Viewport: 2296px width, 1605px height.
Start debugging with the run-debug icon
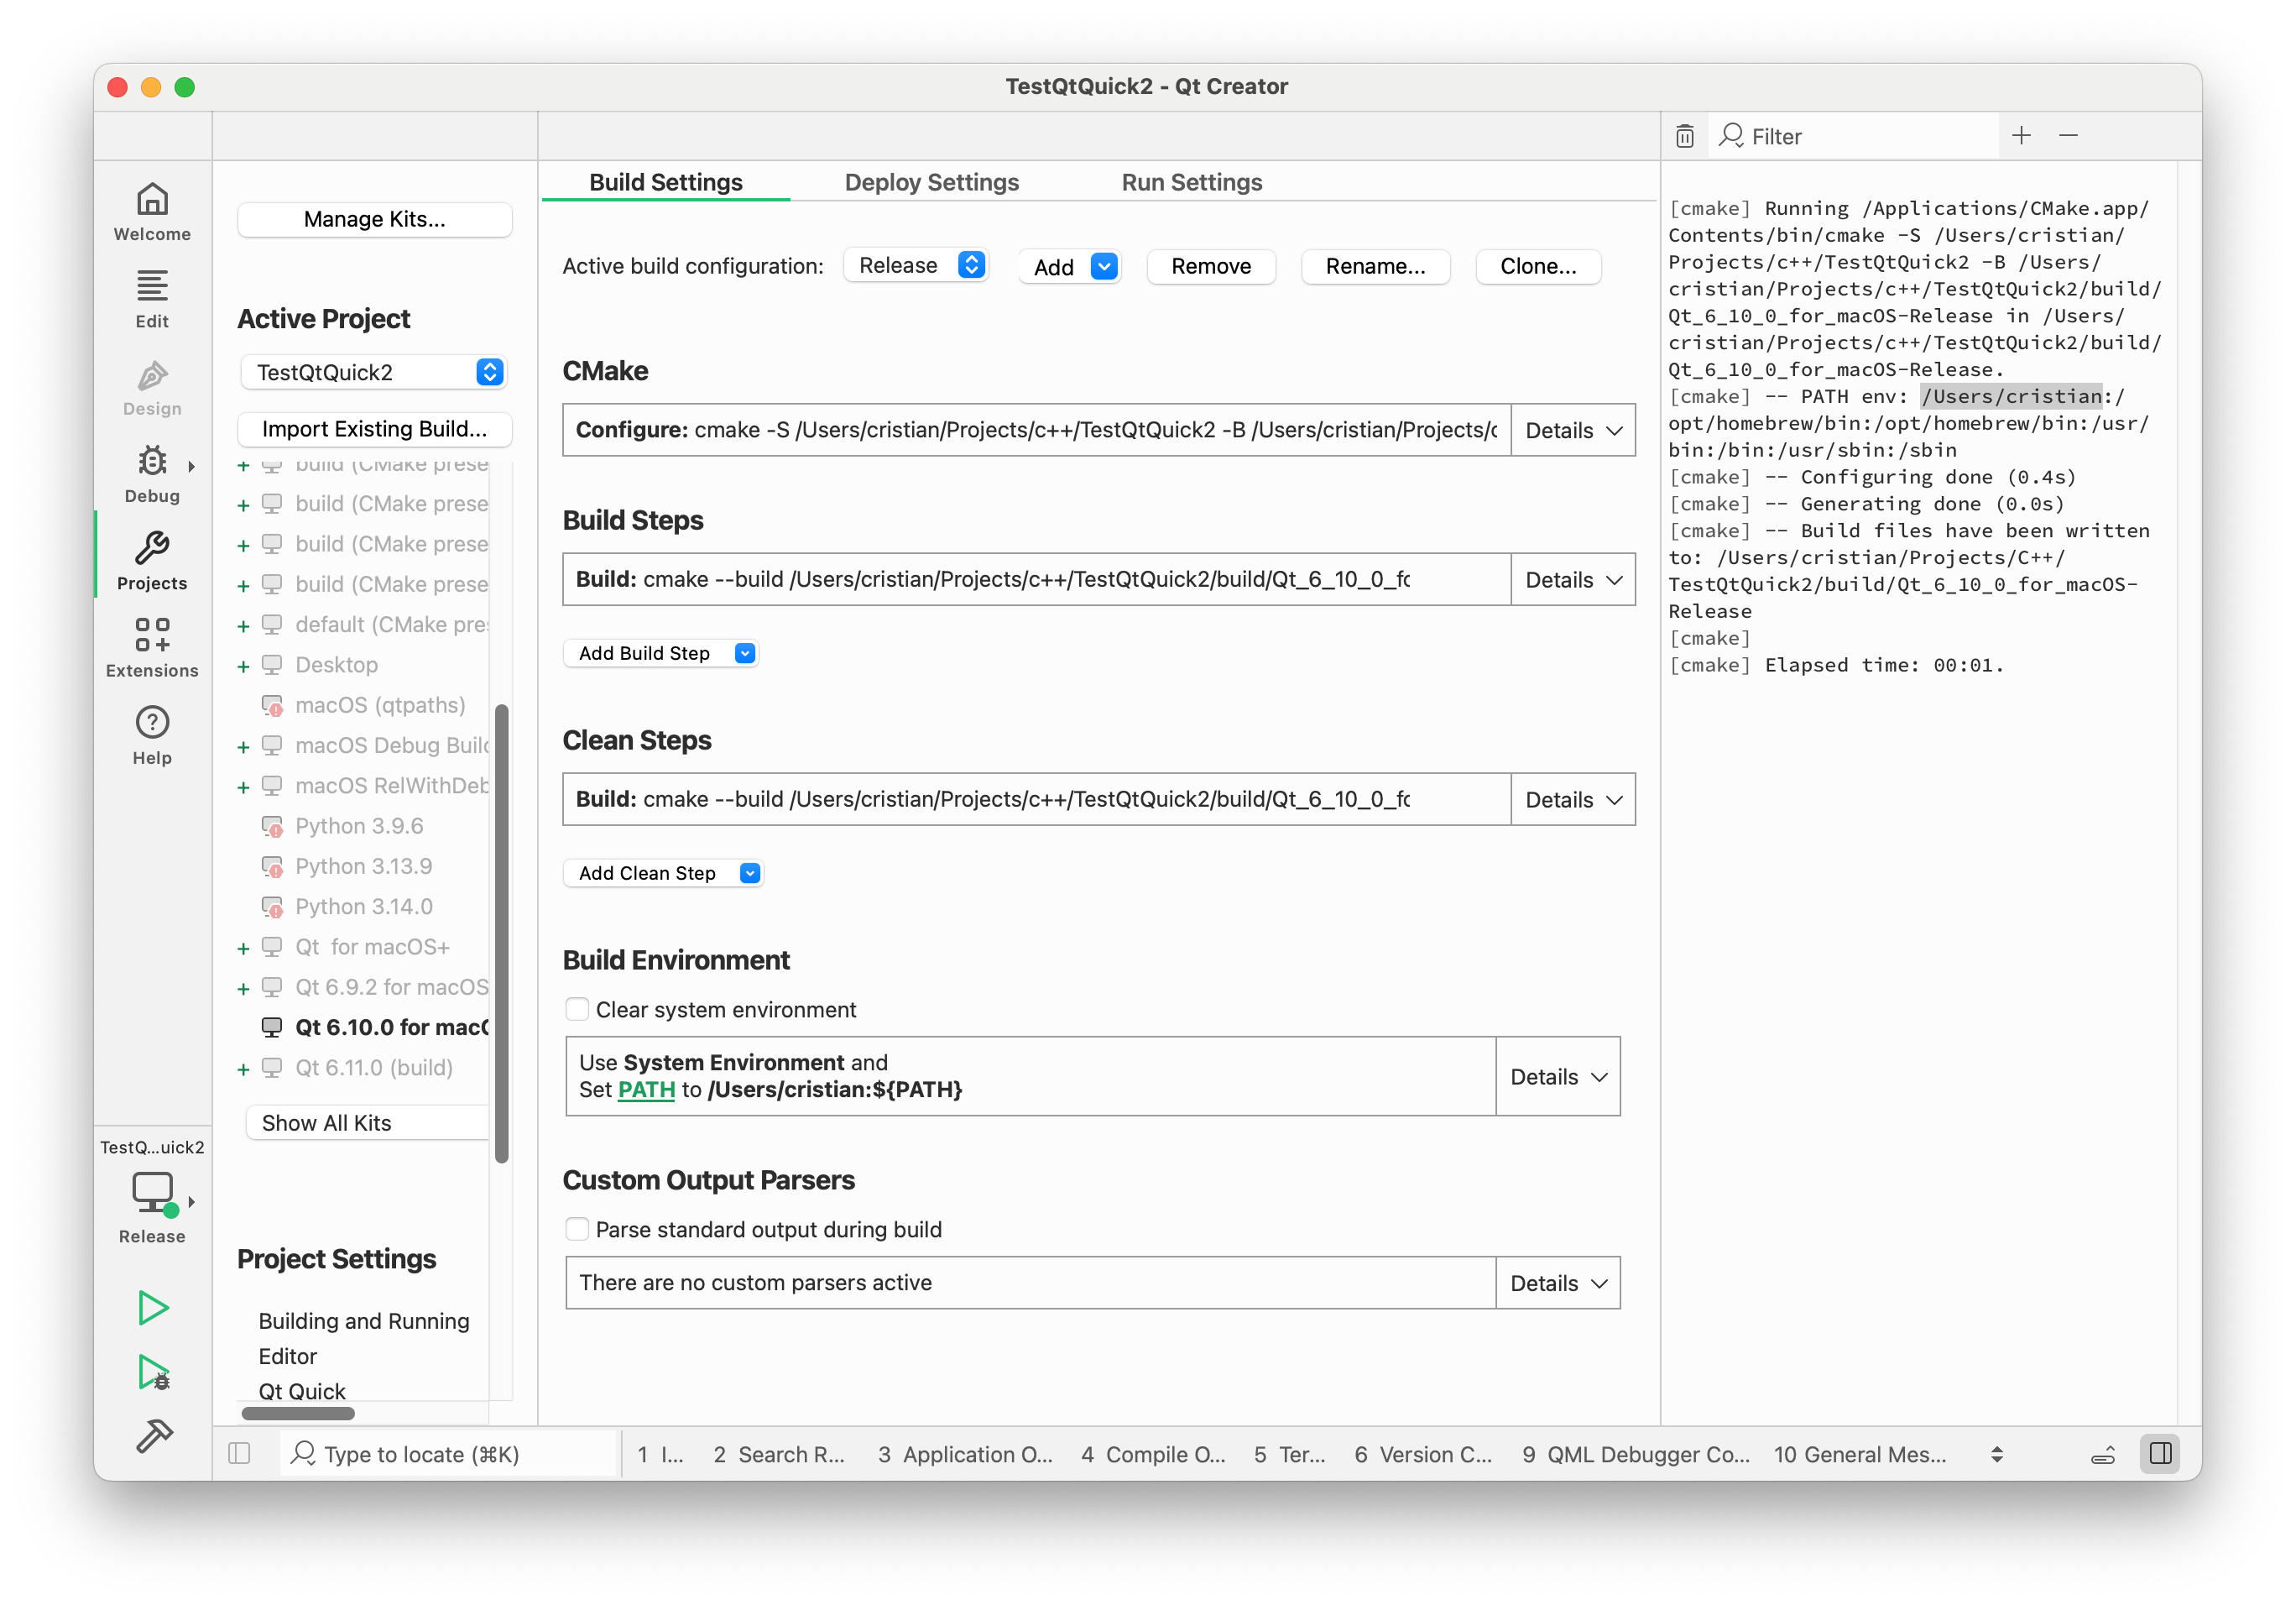coord(153,1372)
